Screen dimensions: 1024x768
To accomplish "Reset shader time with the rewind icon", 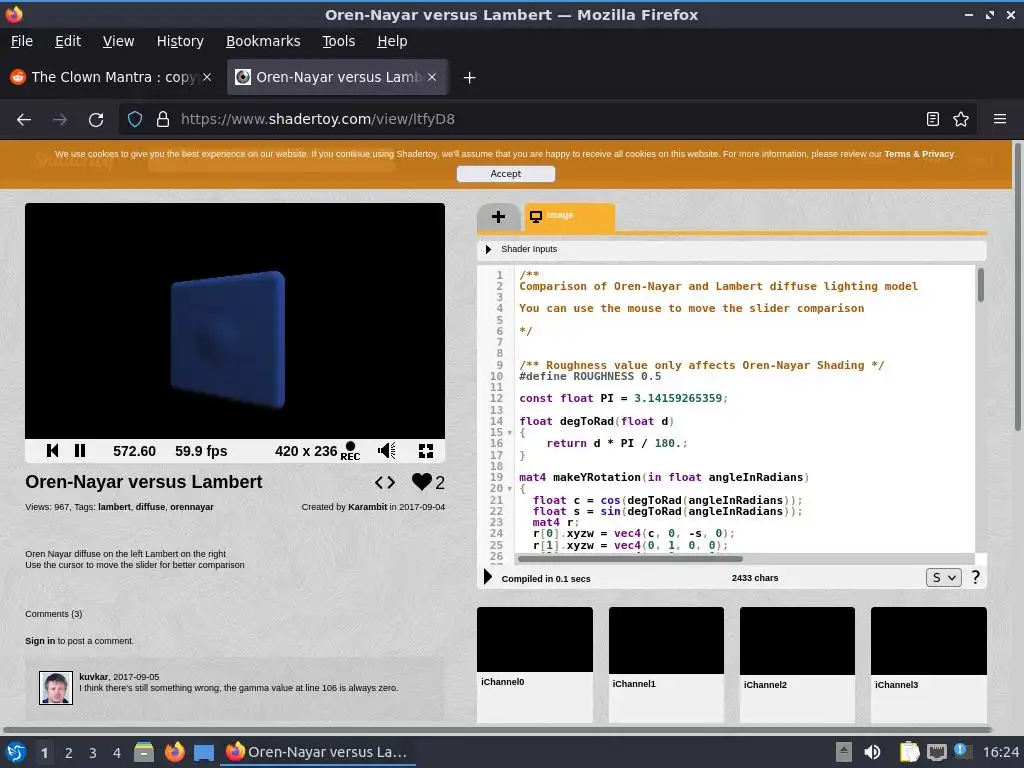I will 53,451.
